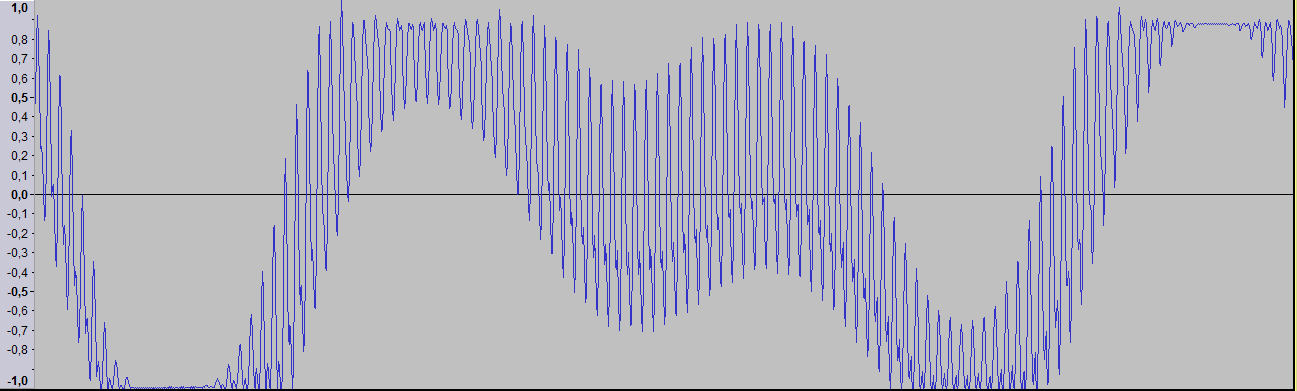Click the -0,4 amplitude ruler label
Viewport: 1297px width, 391px height.
[x=18, y=273]
